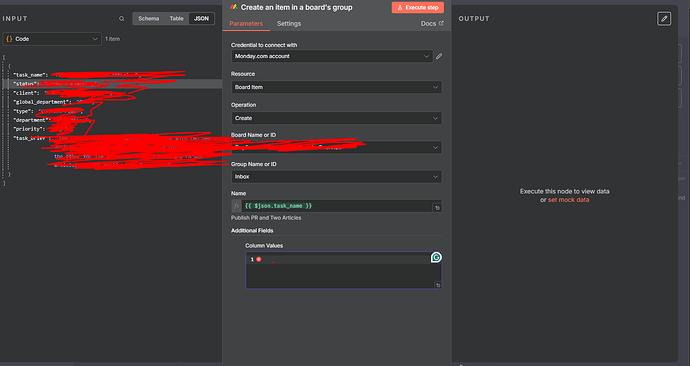Open the Group Name dropdown showing Inbox
Viewport: 690px width, 366px height.
336,176
